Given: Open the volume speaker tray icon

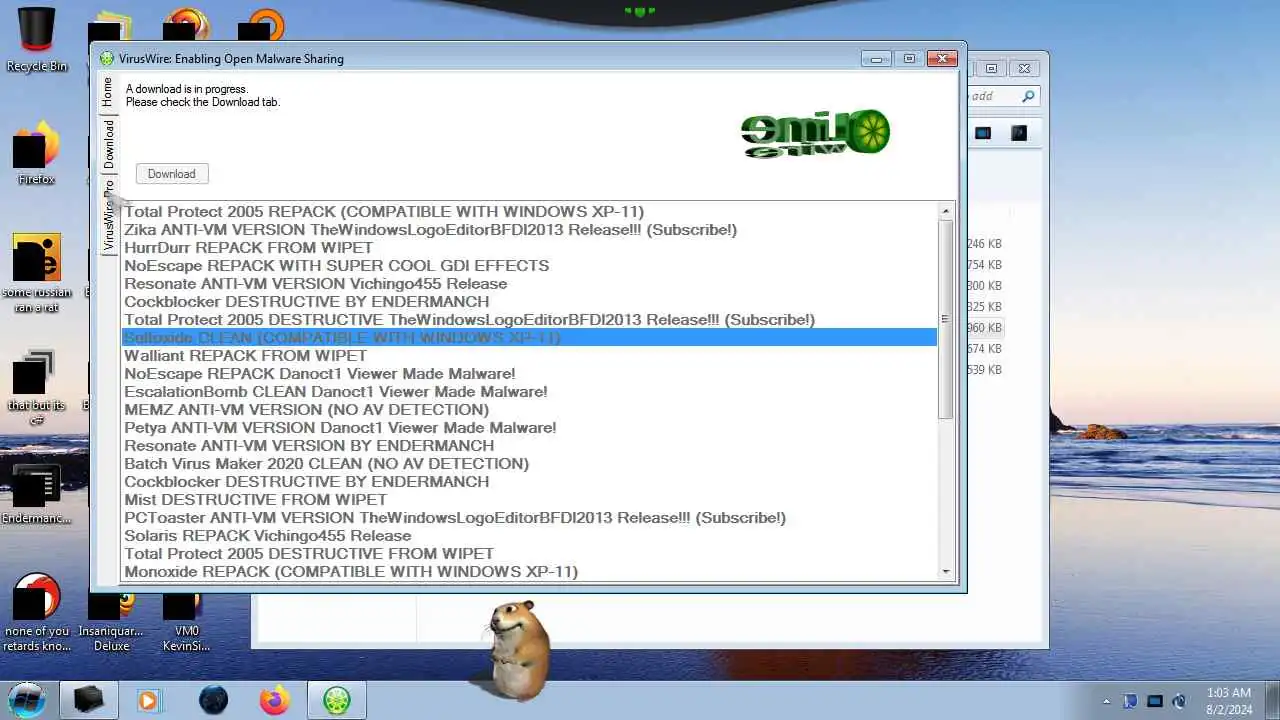Looking at the screenshot, I should [x=1179, y=701].
